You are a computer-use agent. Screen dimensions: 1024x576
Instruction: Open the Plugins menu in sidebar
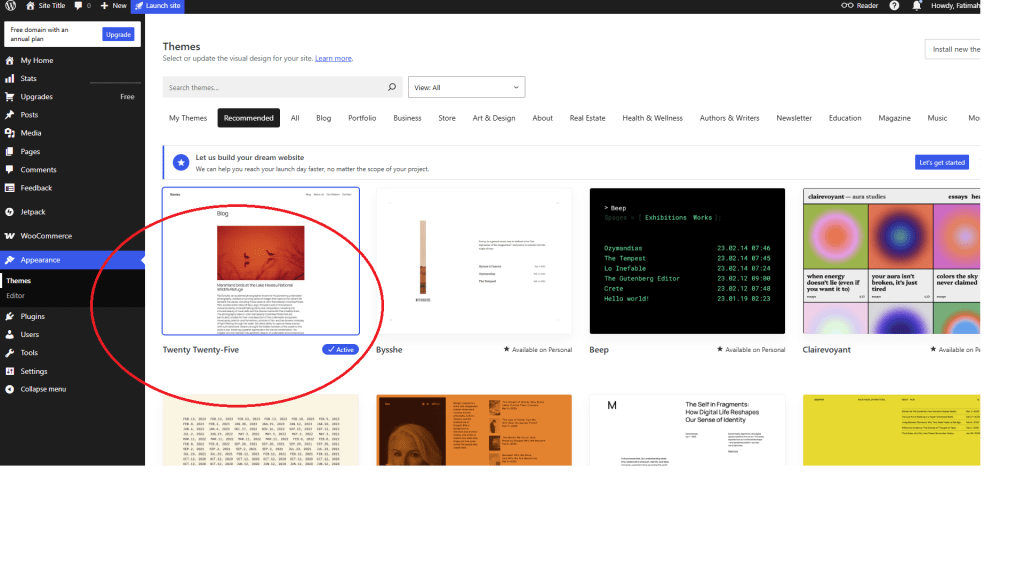click(32, 316)
